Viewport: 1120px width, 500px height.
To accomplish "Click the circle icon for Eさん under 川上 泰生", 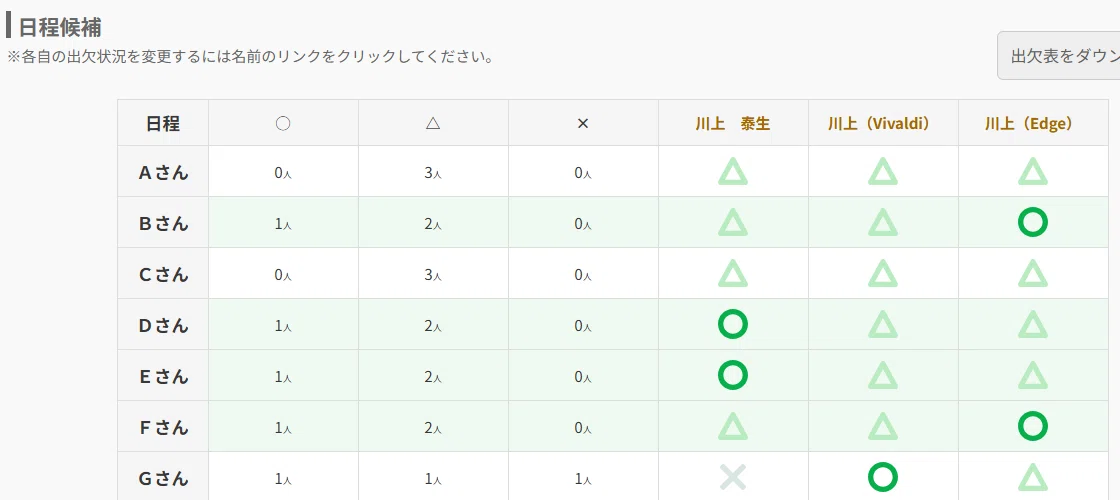I will tap(732, 375).
